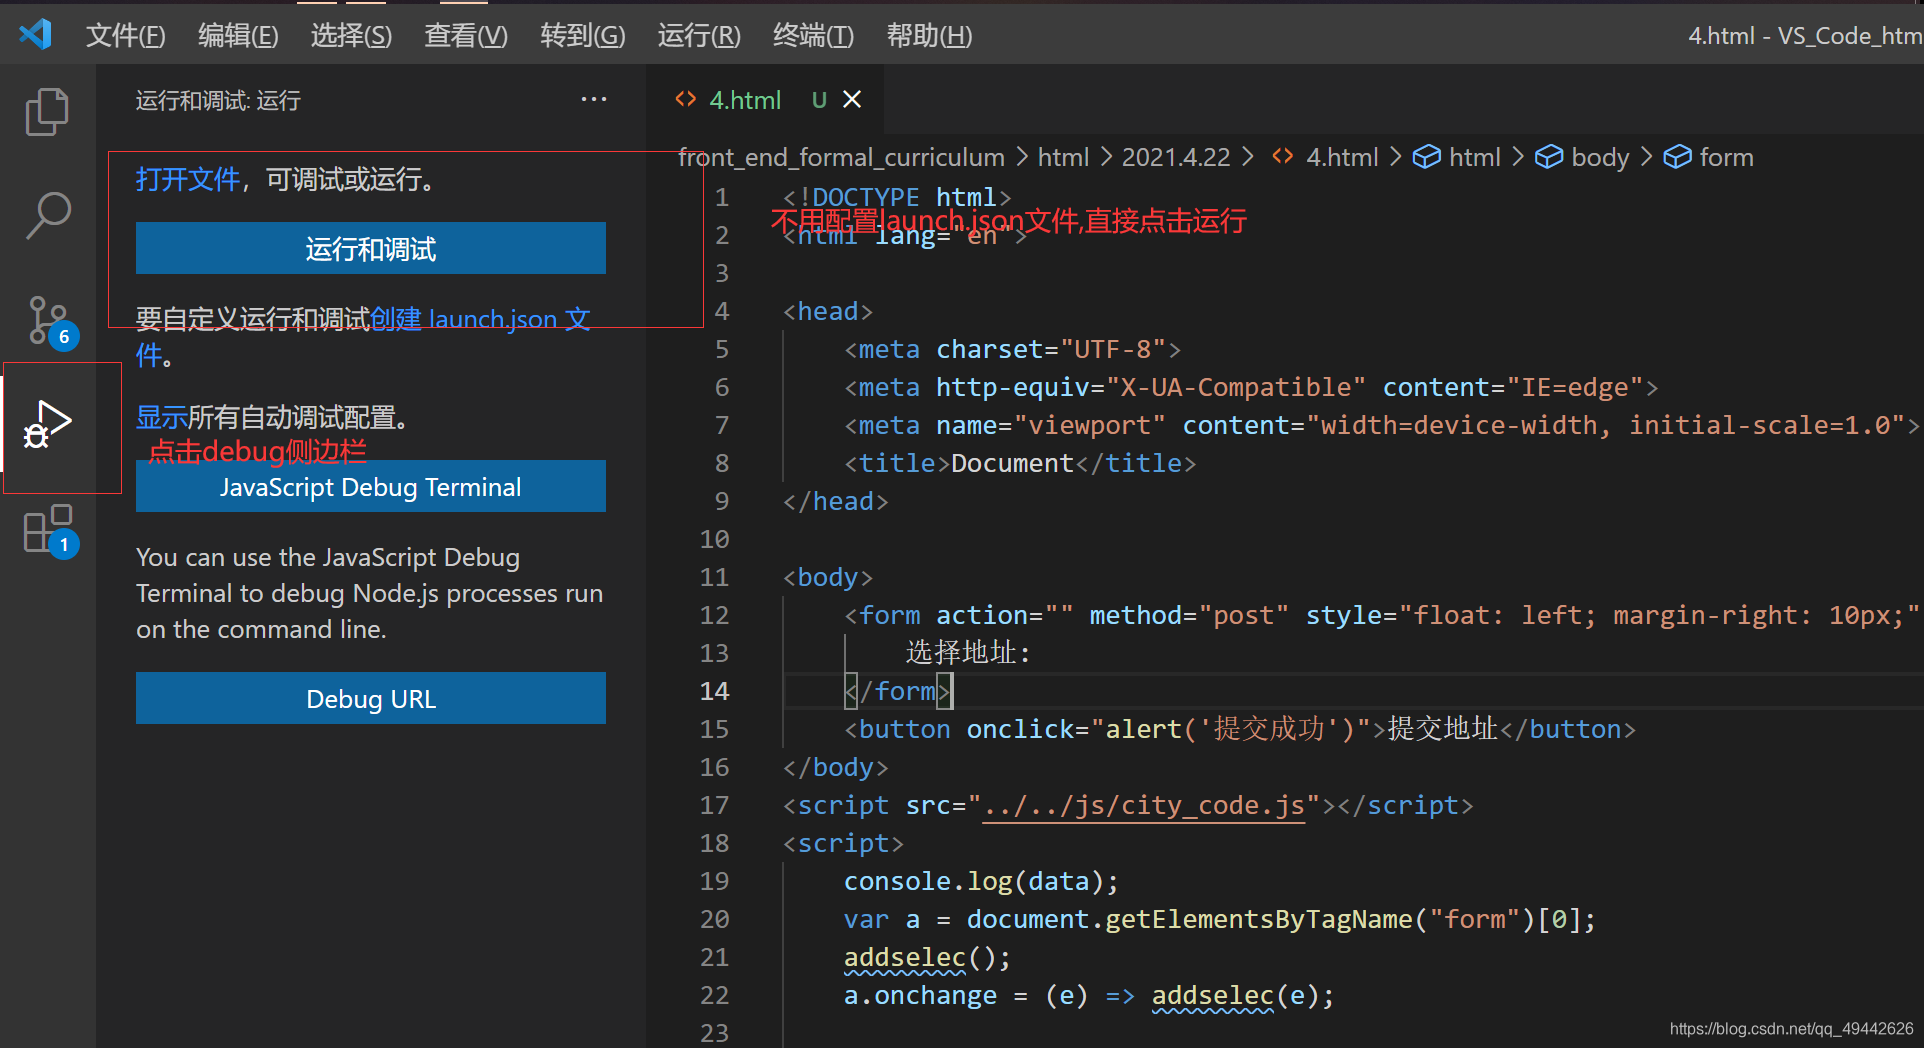Click the VS Code logo icon

(x=36, y=35)
